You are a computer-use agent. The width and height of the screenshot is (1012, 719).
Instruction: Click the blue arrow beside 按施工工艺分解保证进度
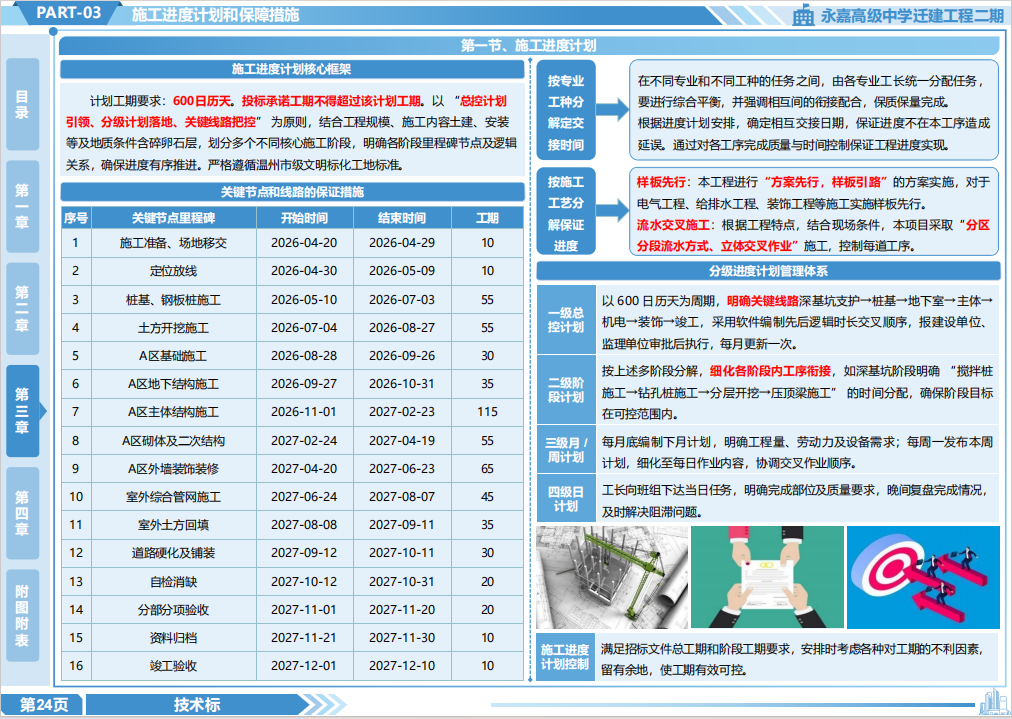612,210
